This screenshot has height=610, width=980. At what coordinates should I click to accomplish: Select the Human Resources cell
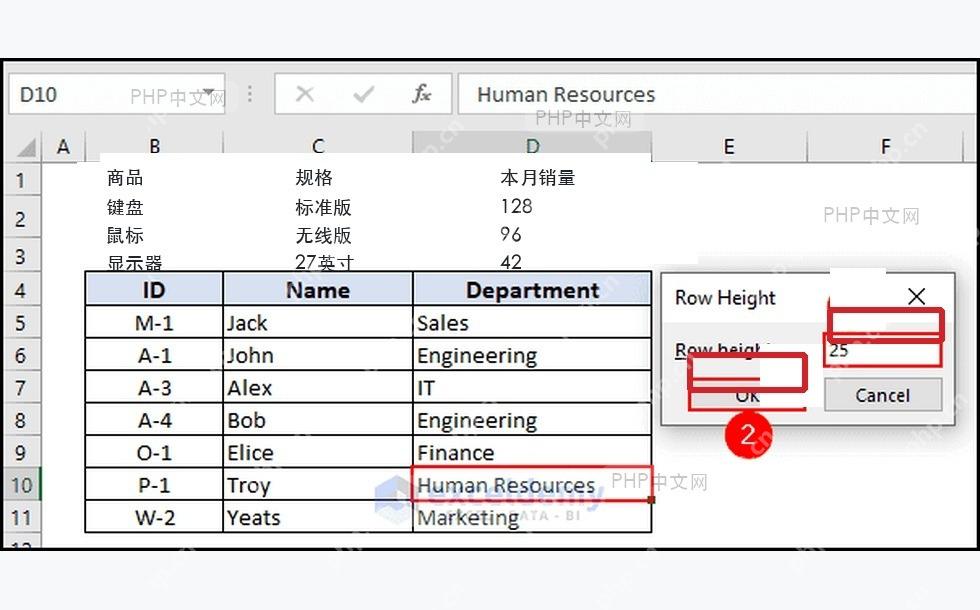click(x=532, y=484)
